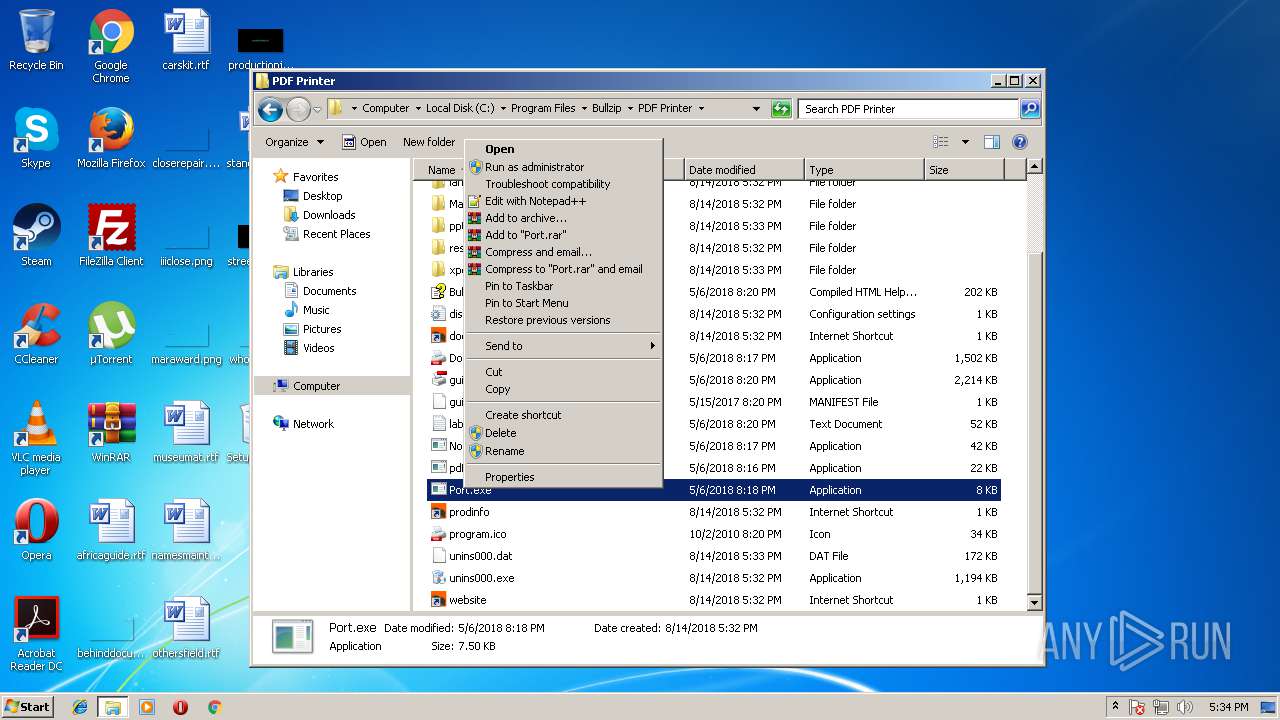Sort files by the Date modified column
The height and width of the screenshot is (720, 1280).
click(x=744, y=170)
